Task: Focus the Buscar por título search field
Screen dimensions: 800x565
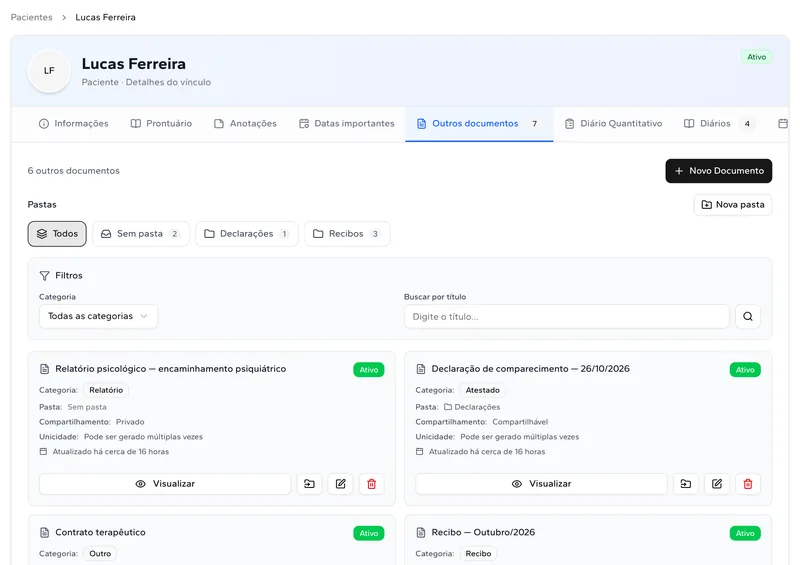Action: pyautogui.click(x=566, y=317)
